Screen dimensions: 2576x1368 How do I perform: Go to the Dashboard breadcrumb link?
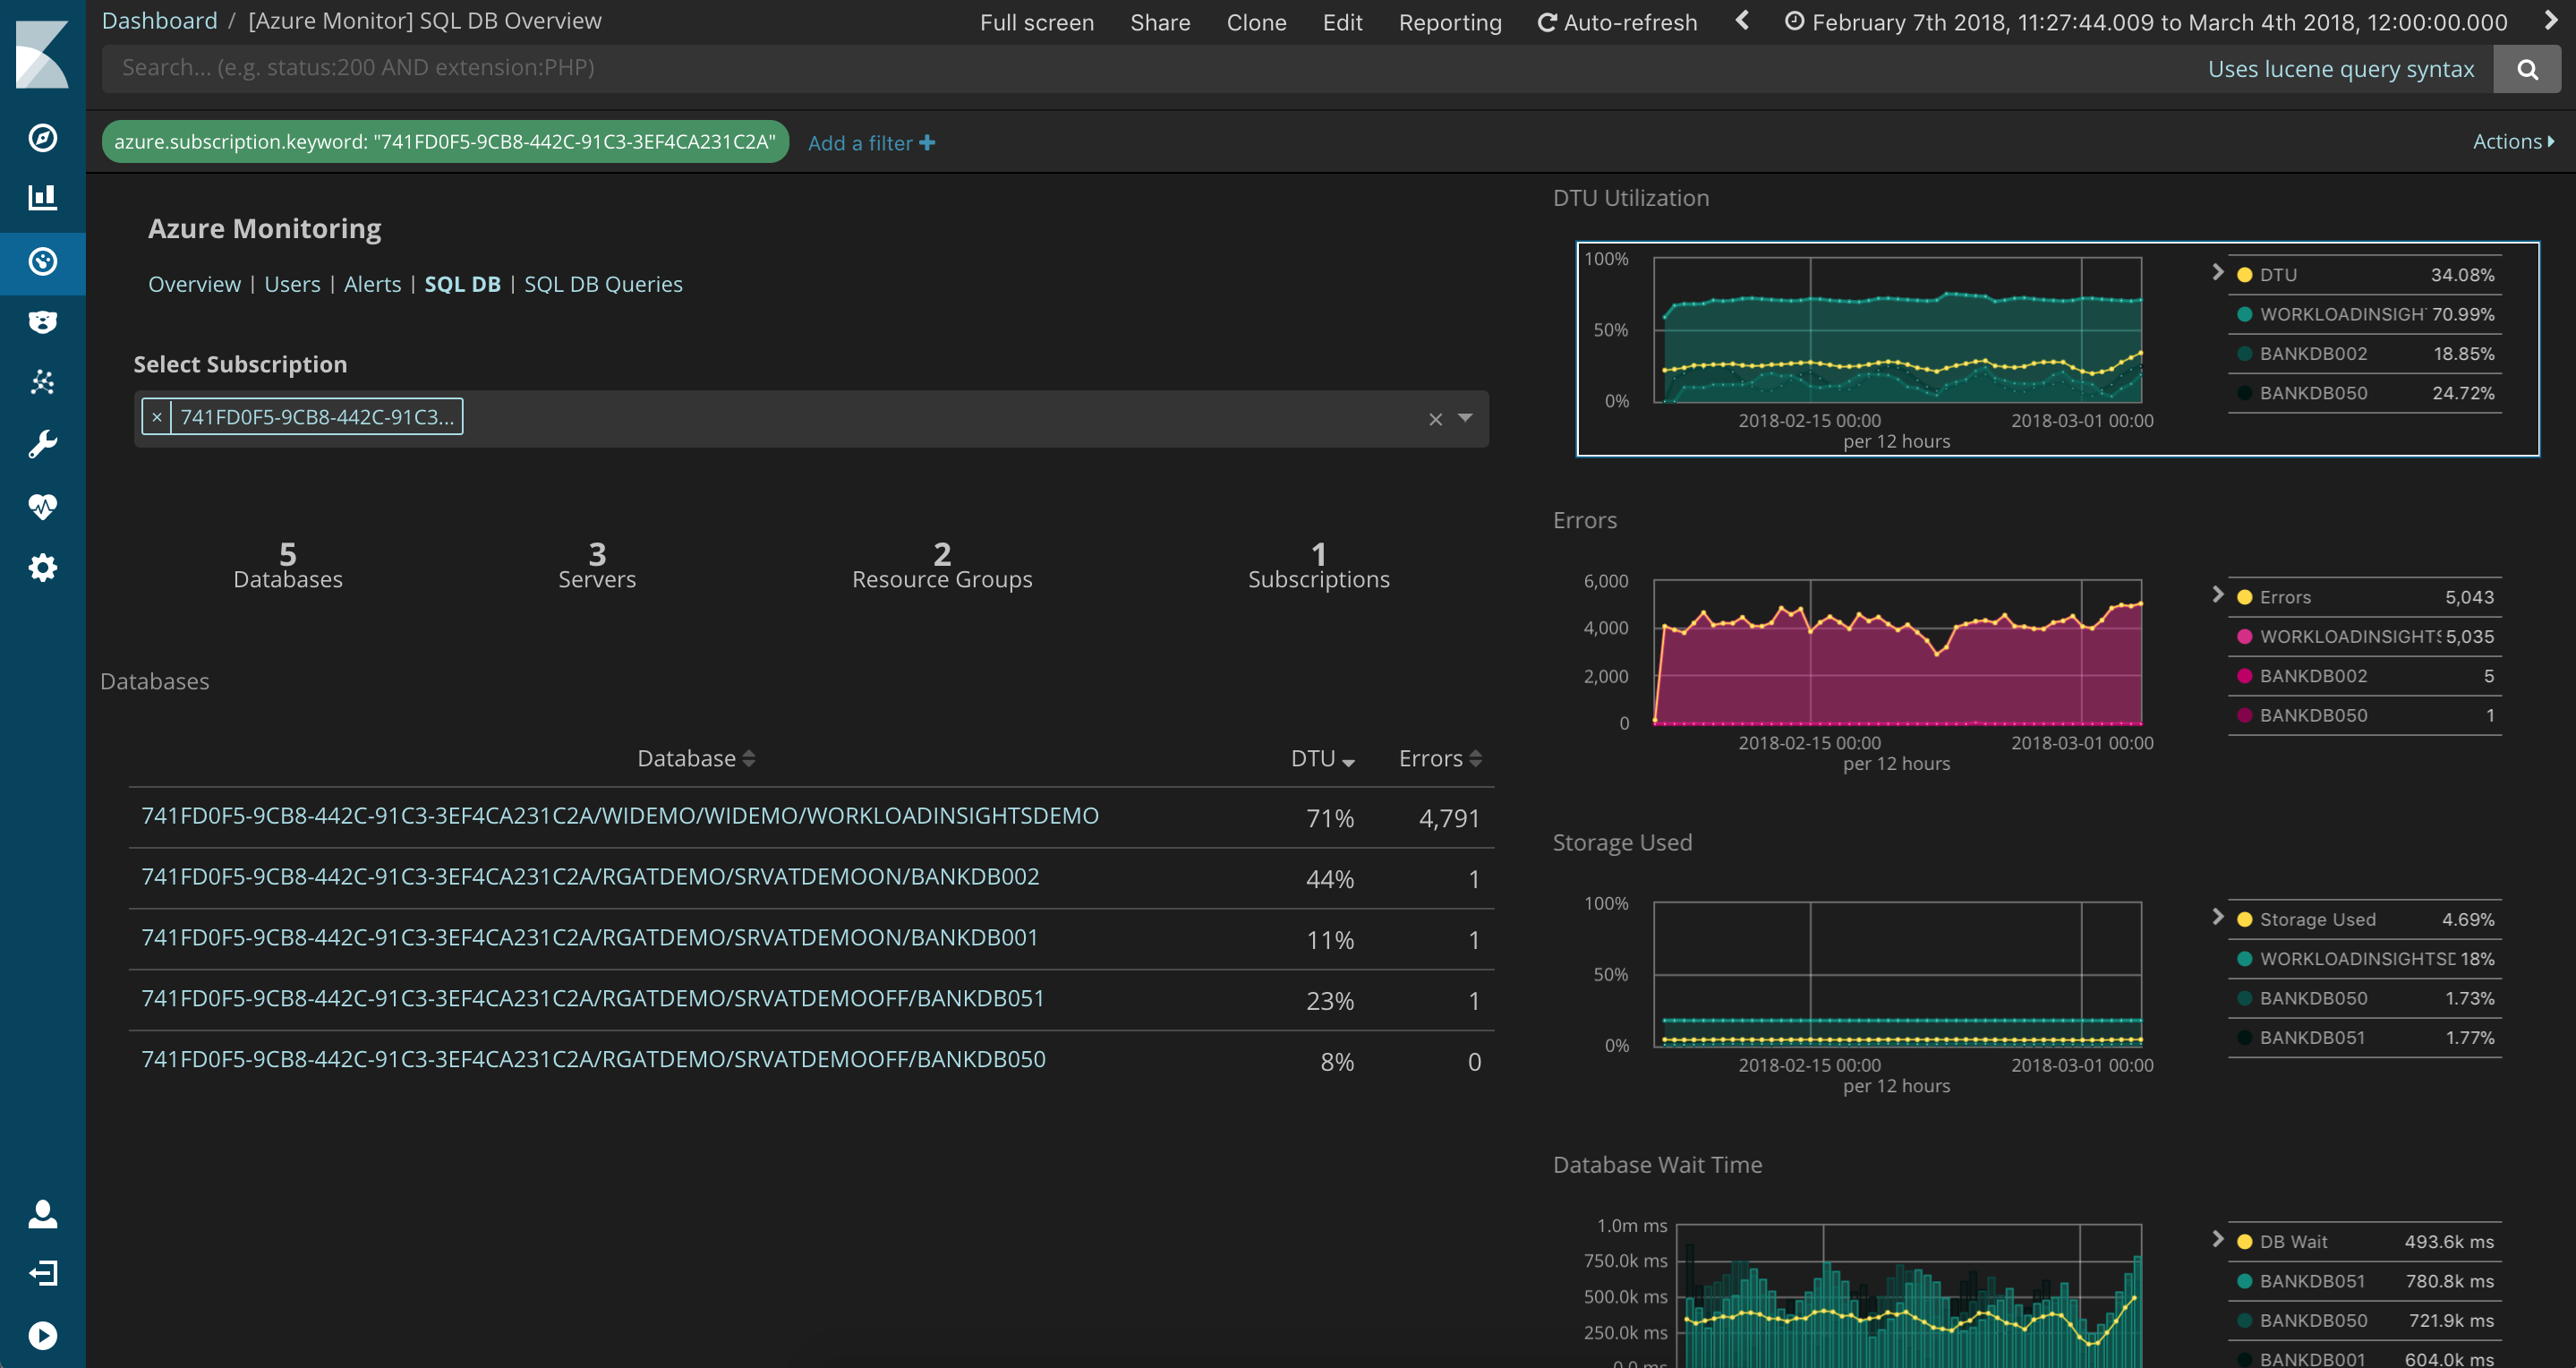159,21
